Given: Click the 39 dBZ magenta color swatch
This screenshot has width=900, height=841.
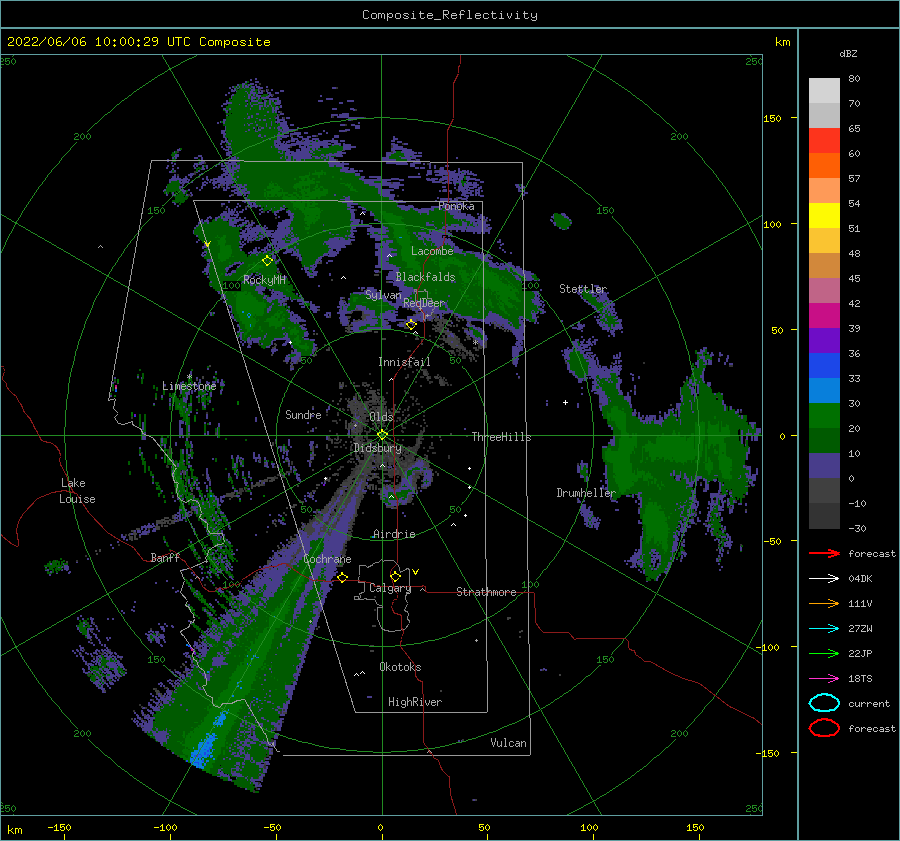Looking at the screenshot, I should [824, 315].
